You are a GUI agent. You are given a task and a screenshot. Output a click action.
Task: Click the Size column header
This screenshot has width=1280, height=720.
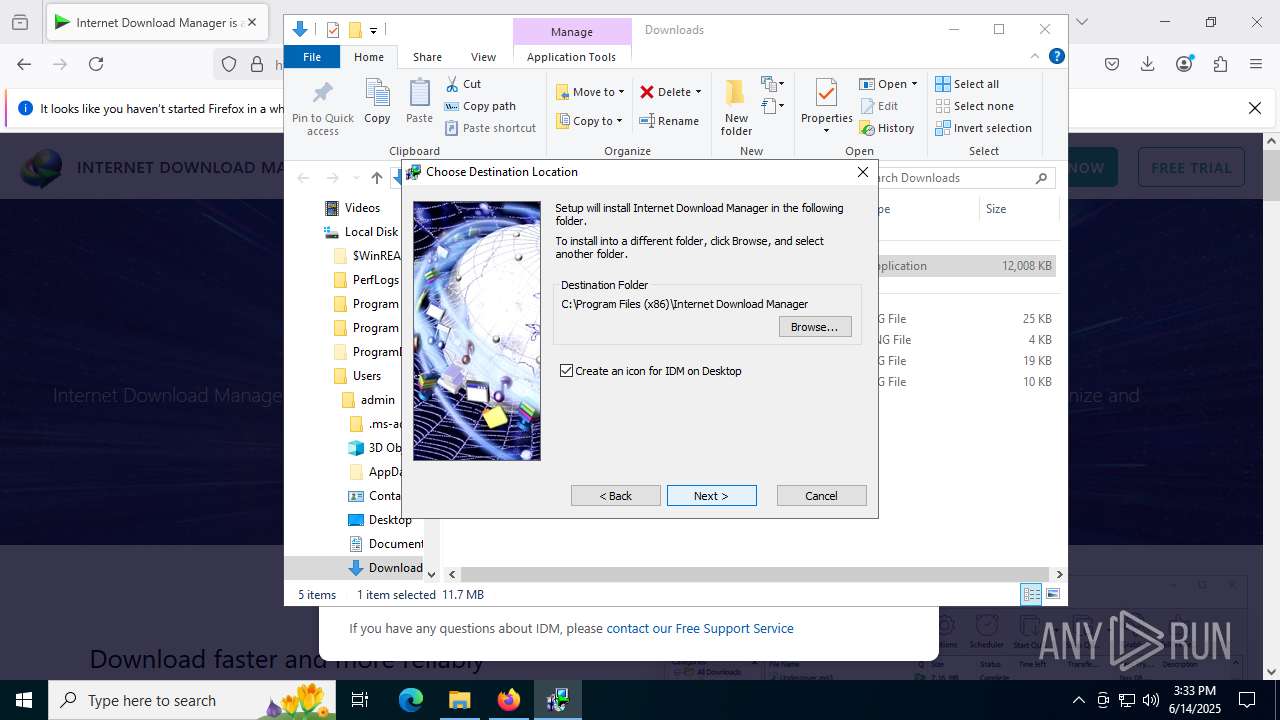1019,209
